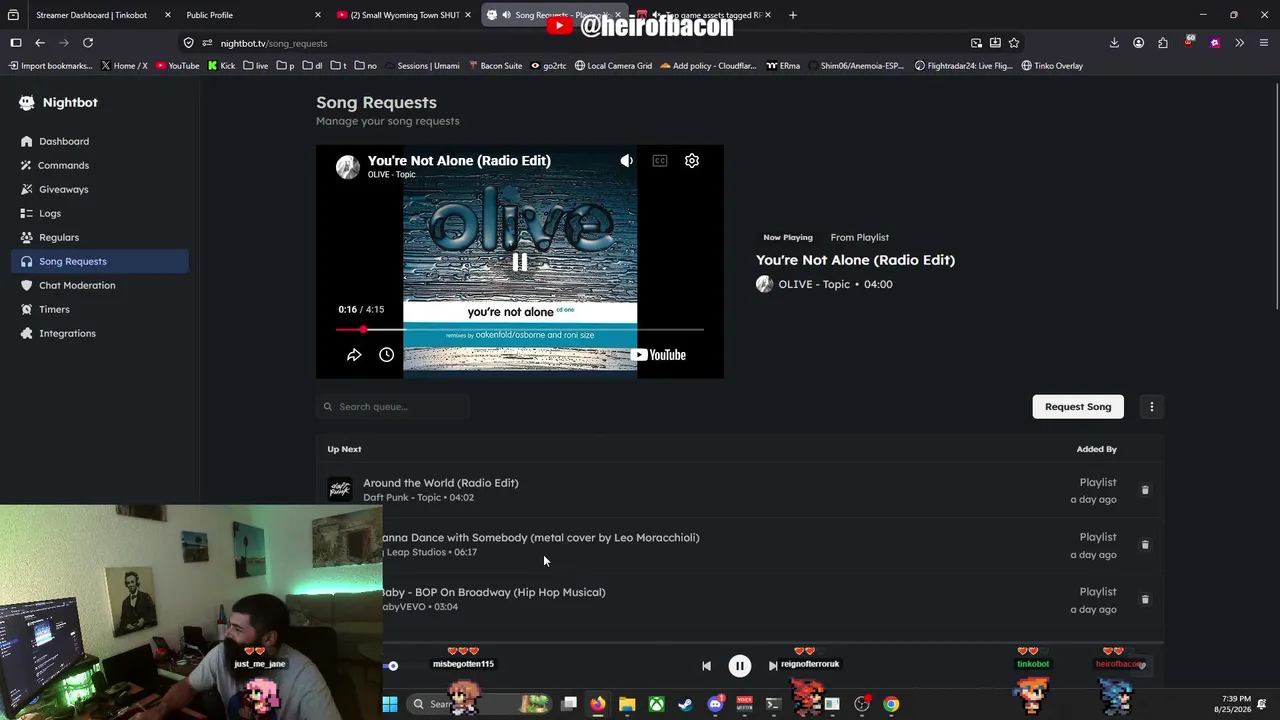Delete Around the World from queue

coord(1145,490)
